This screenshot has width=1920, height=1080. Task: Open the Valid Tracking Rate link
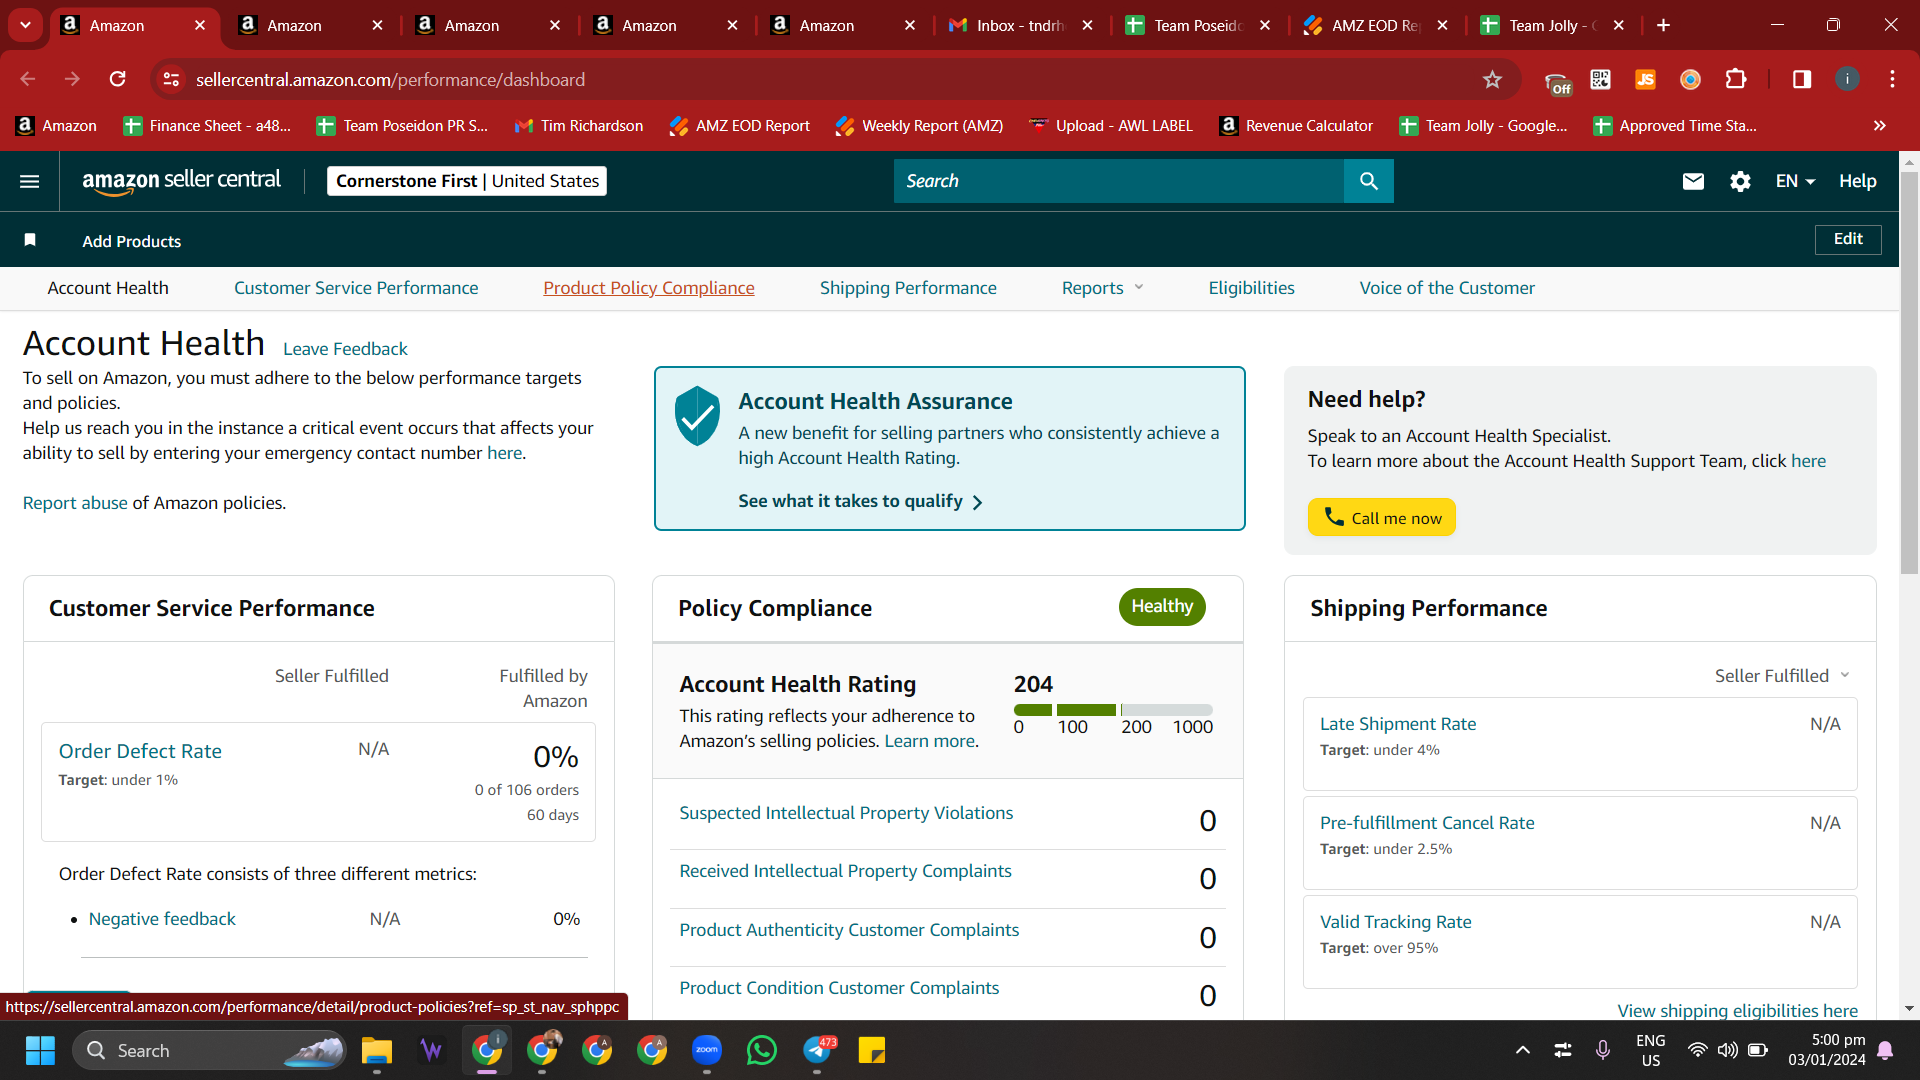click(1395, 922)
